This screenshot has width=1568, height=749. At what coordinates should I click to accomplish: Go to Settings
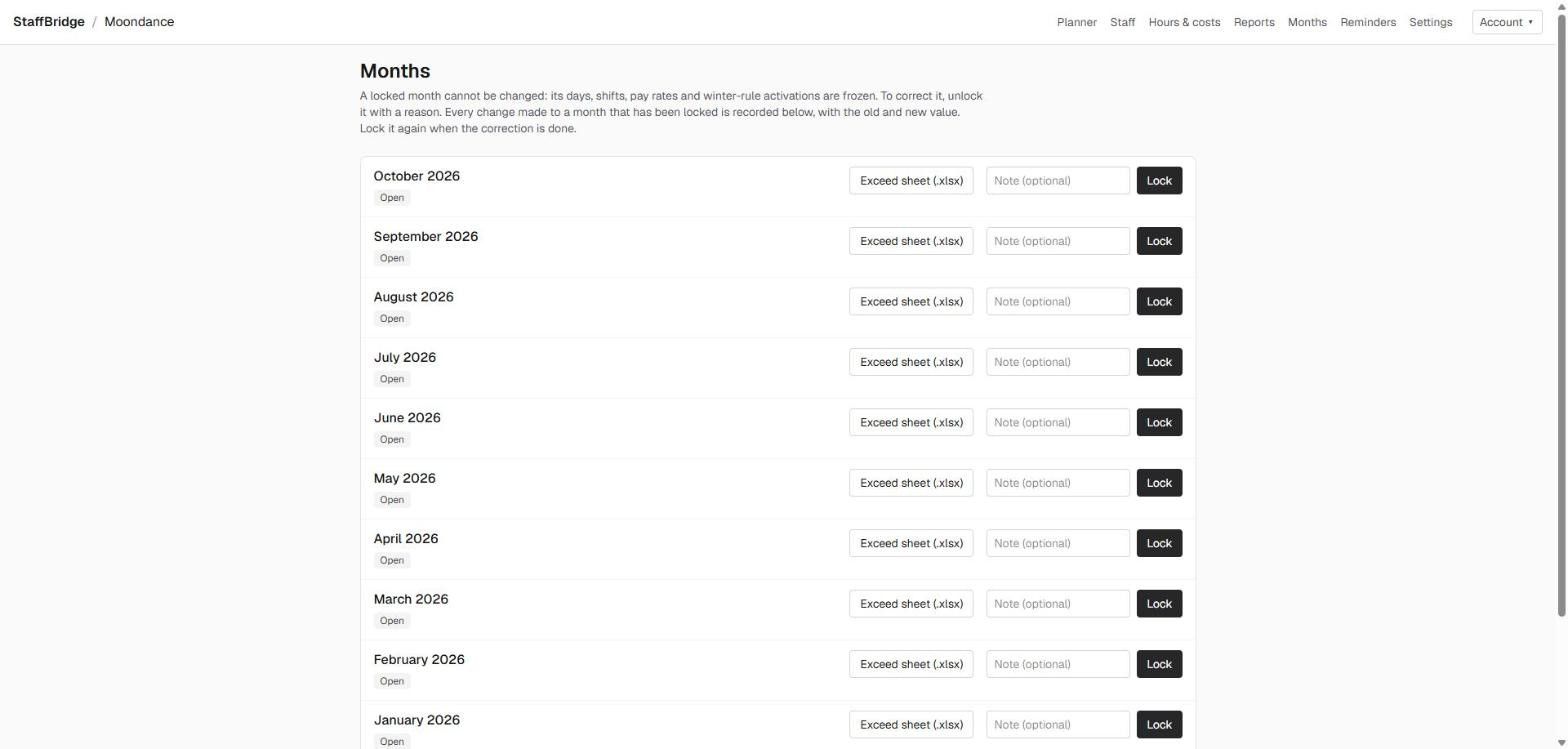(1430, 22)
